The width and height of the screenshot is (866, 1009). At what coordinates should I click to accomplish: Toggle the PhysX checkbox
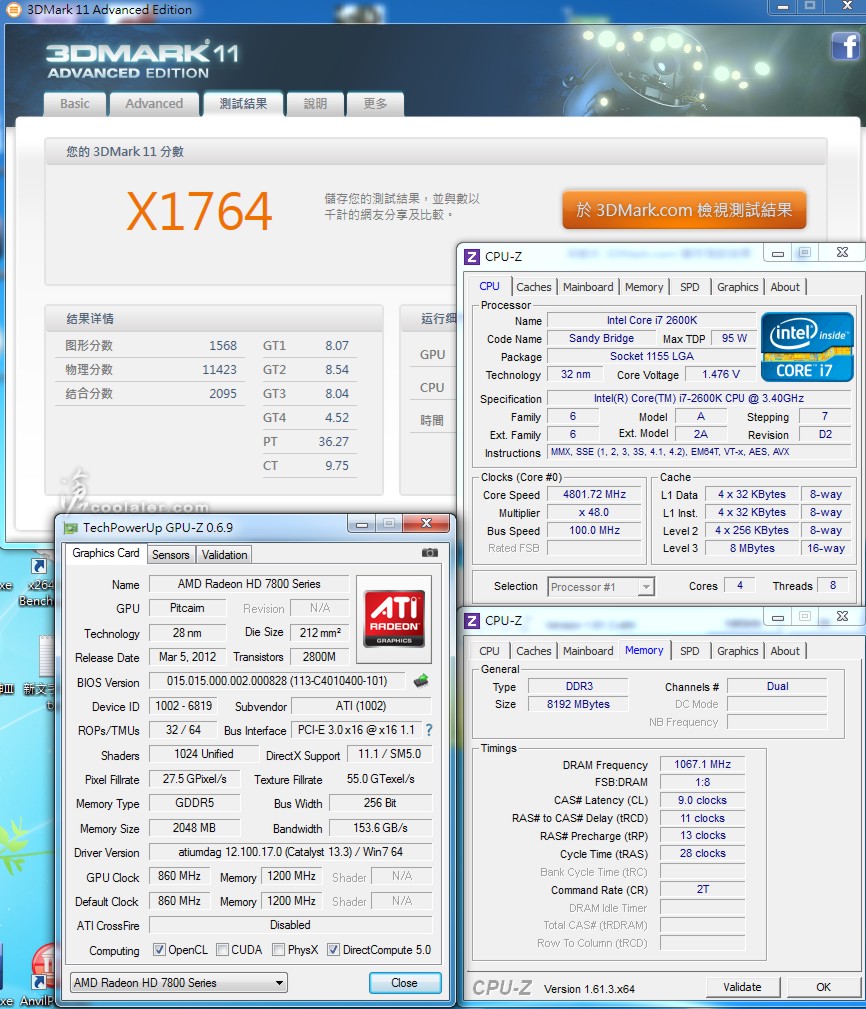279,950
